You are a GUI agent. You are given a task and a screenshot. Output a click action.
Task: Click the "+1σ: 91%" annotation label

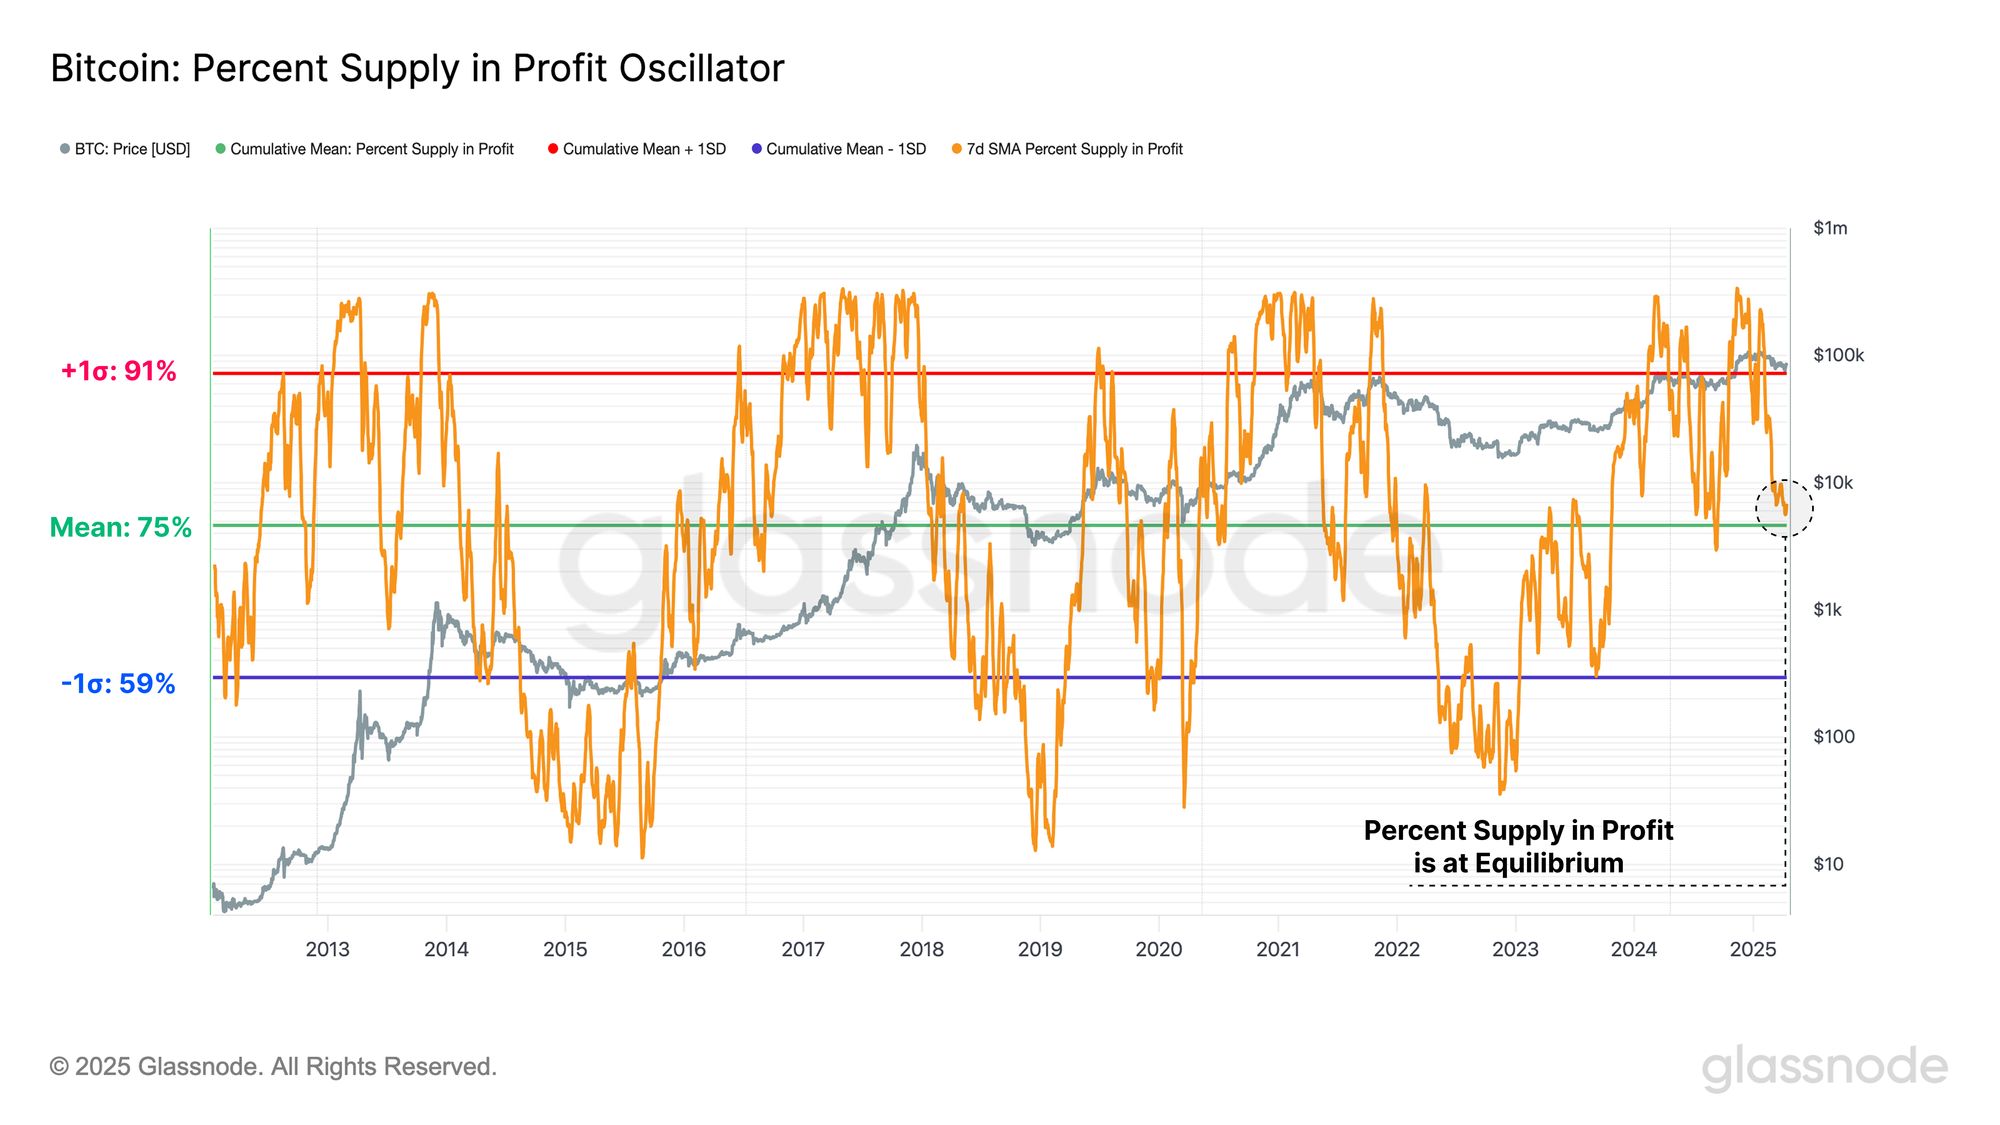[118, 371]
